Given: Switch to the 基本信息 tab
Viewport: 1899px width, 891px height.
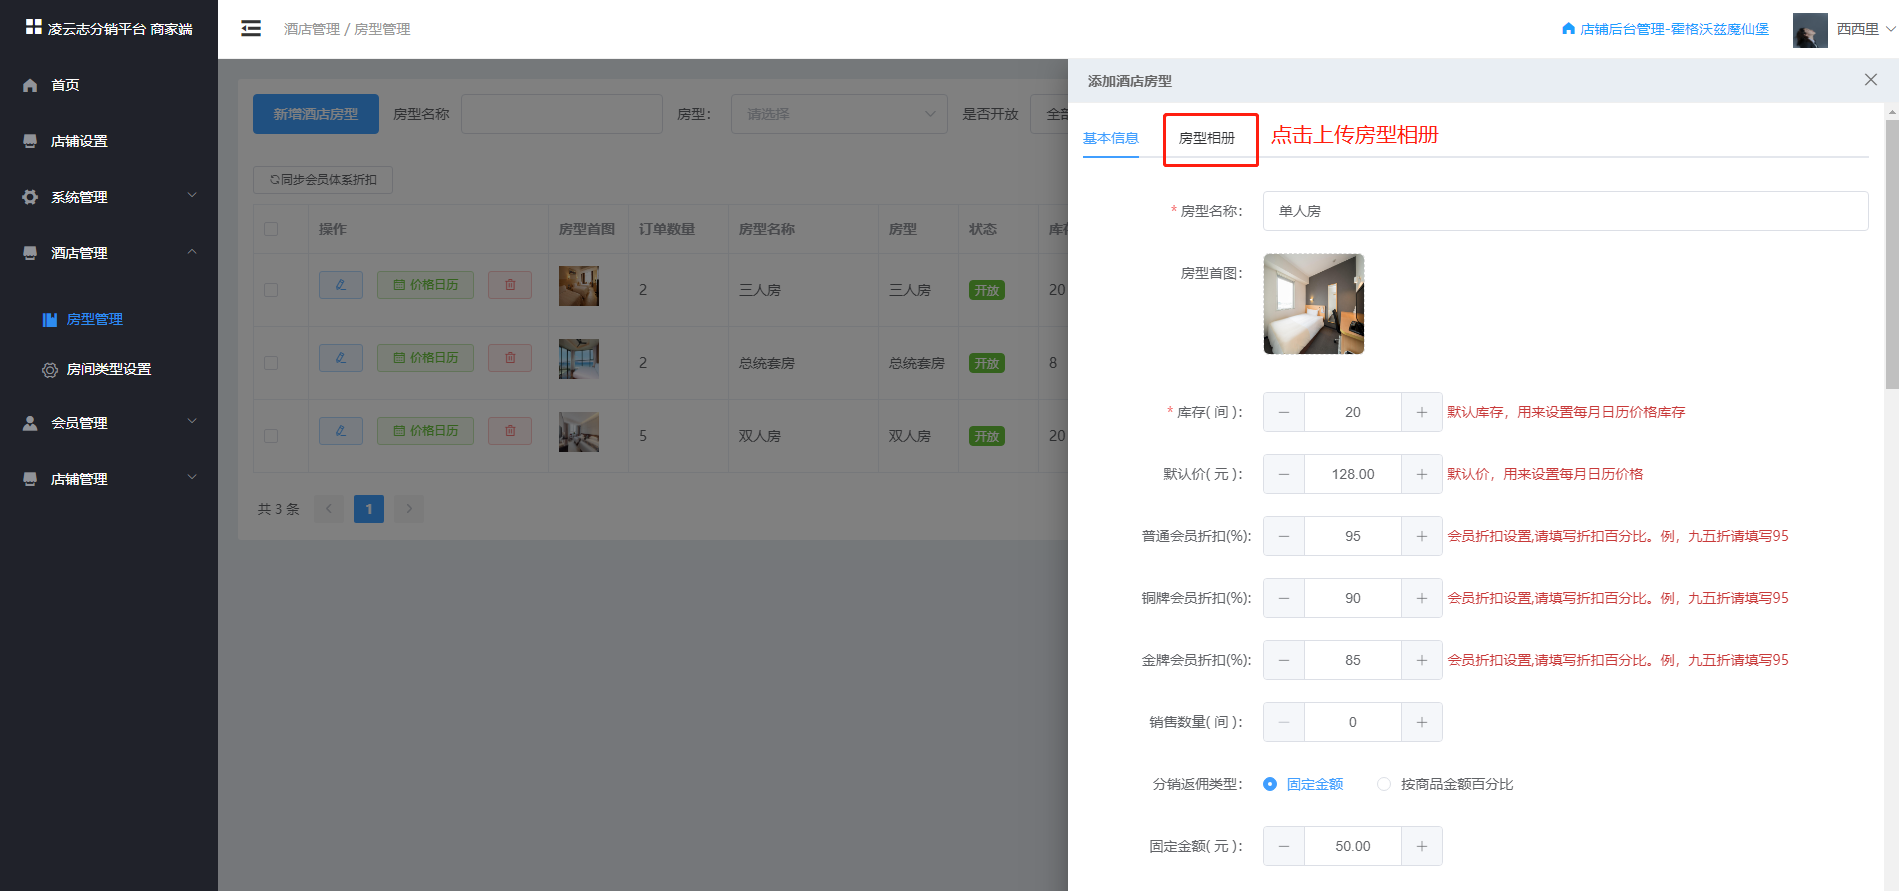Looking at the screenshot, I should coord(1111,138).
